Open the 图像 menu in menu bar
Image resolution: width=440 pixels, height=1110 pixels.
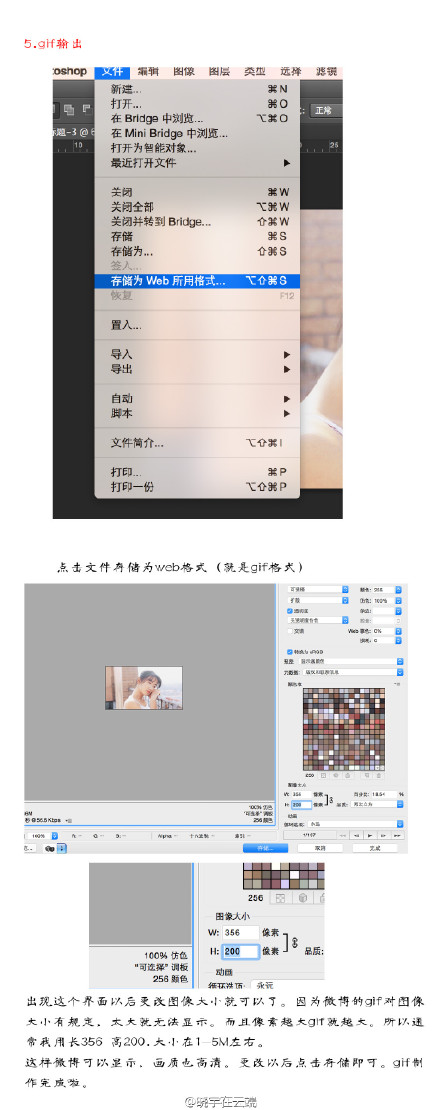pos(183,71)
